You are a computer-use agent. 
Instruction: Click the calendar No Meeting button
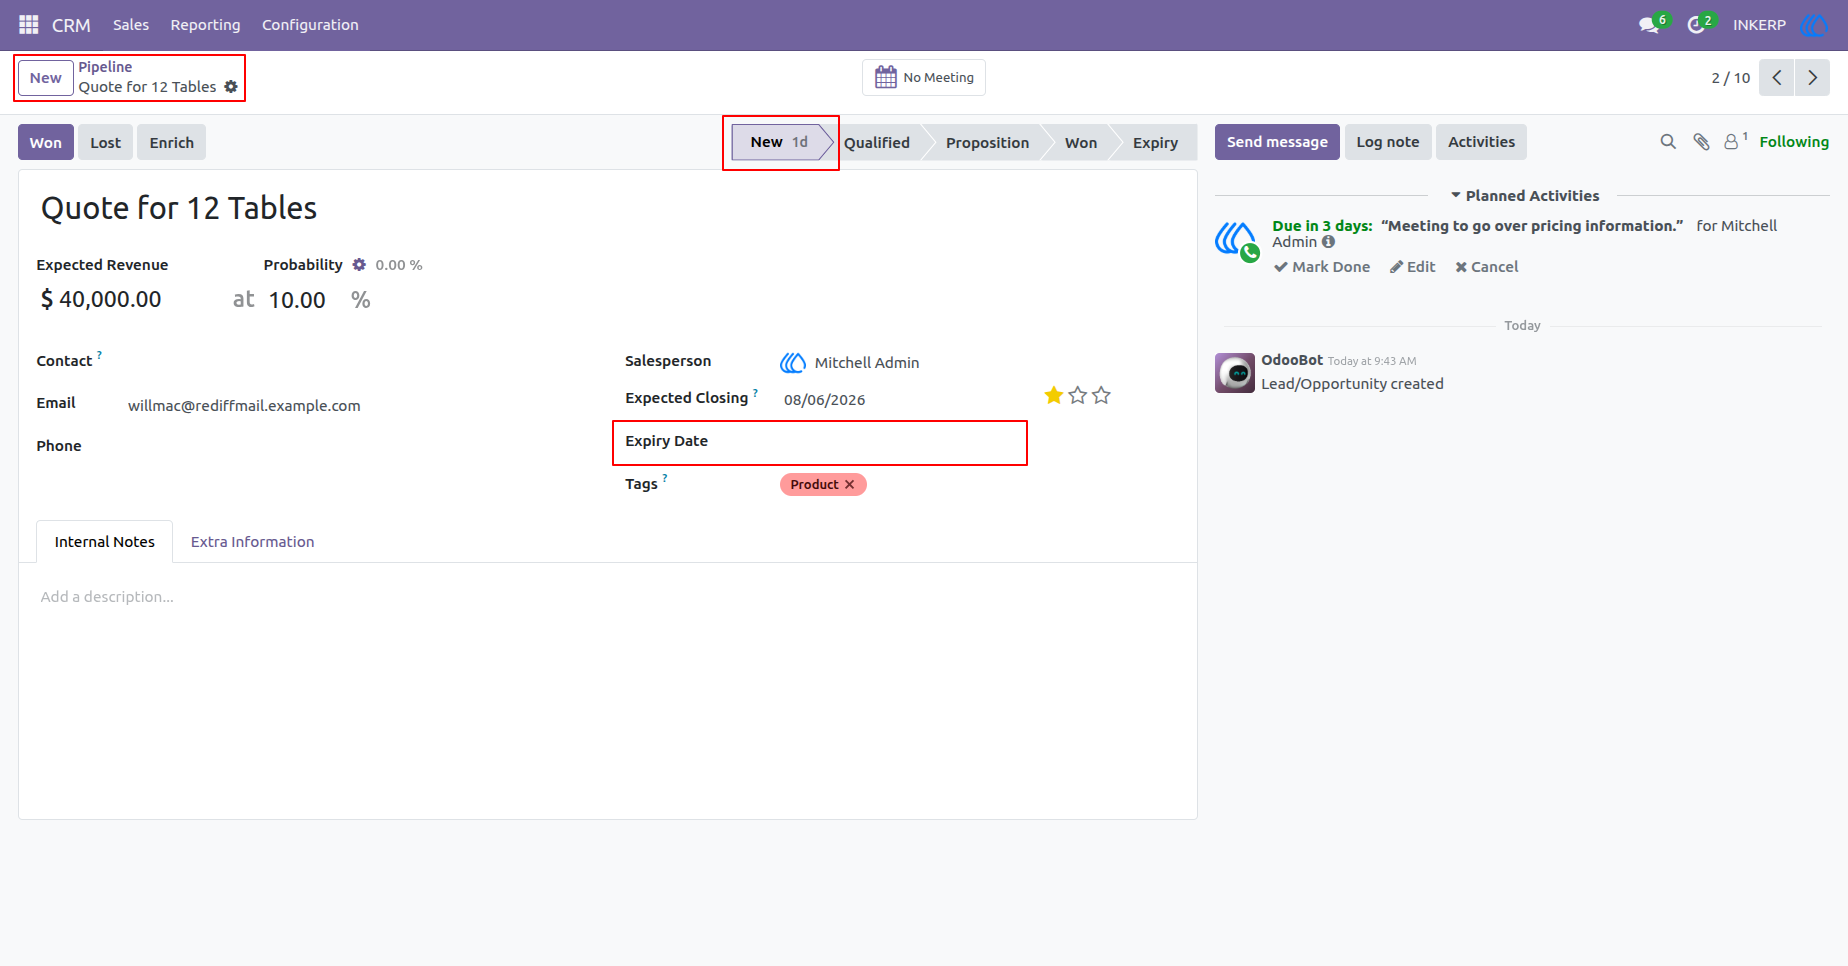924,77
